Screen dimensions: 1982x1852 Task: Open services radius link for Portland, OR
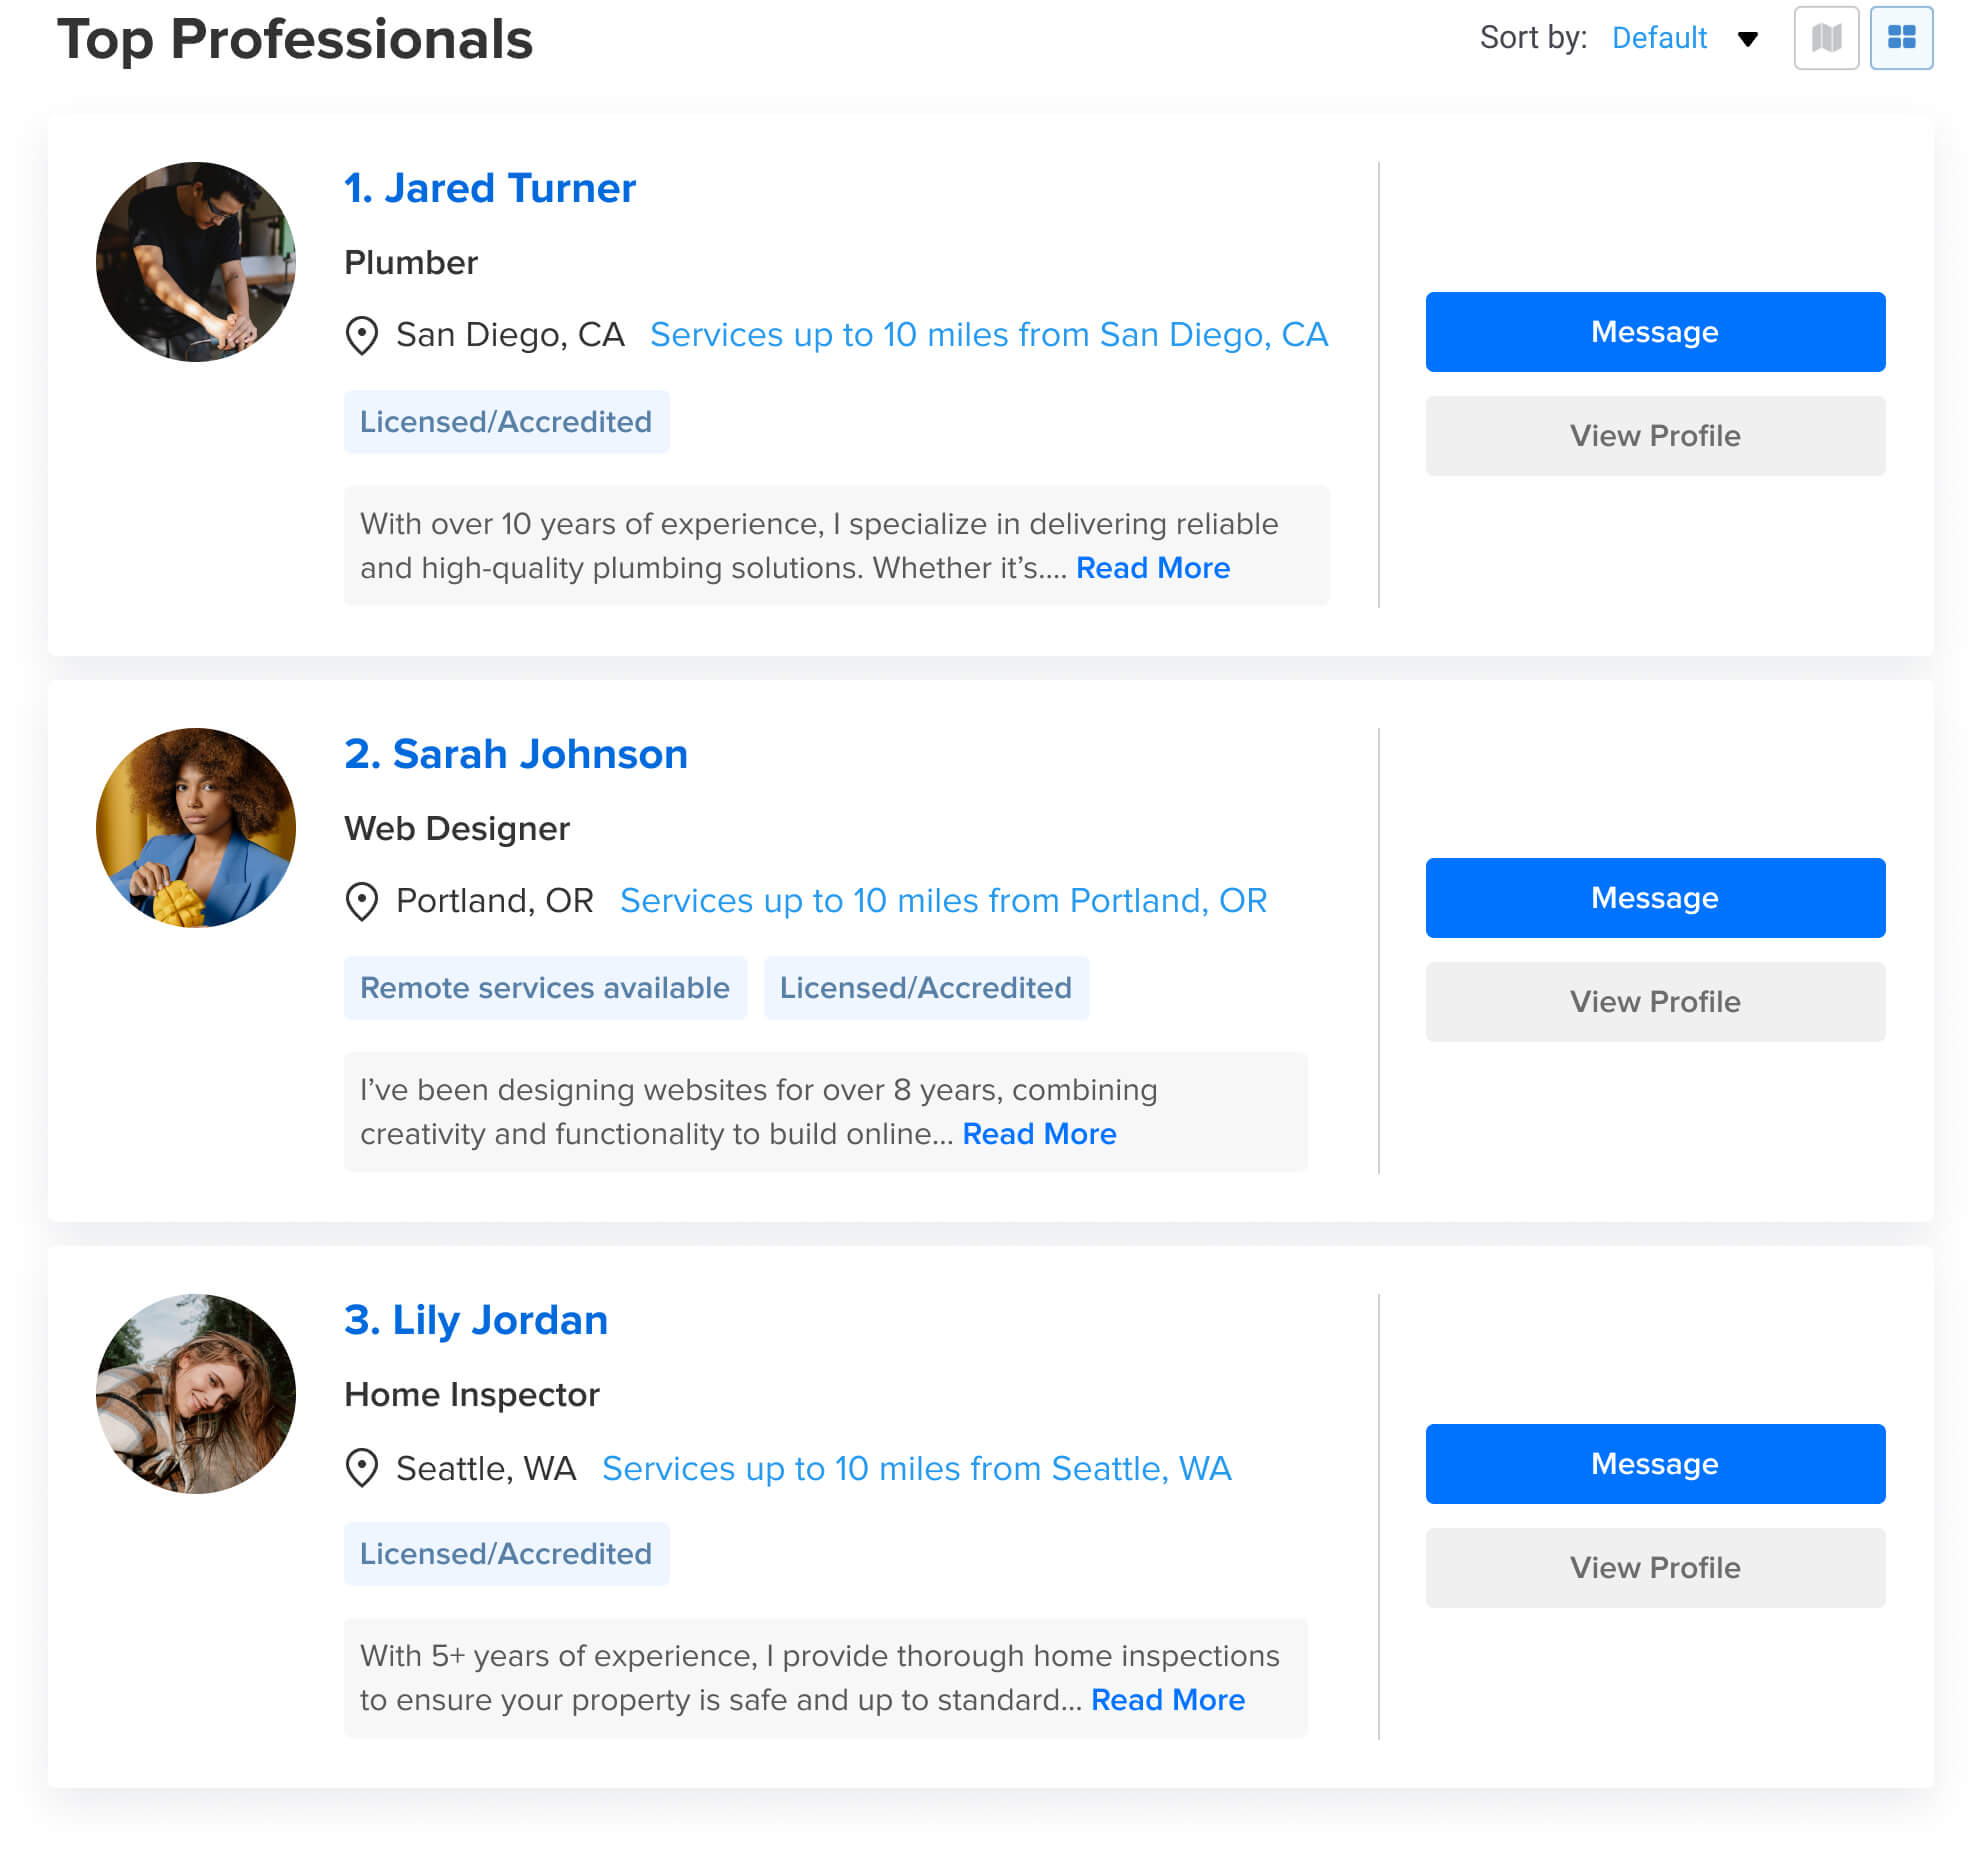(942, 901)
